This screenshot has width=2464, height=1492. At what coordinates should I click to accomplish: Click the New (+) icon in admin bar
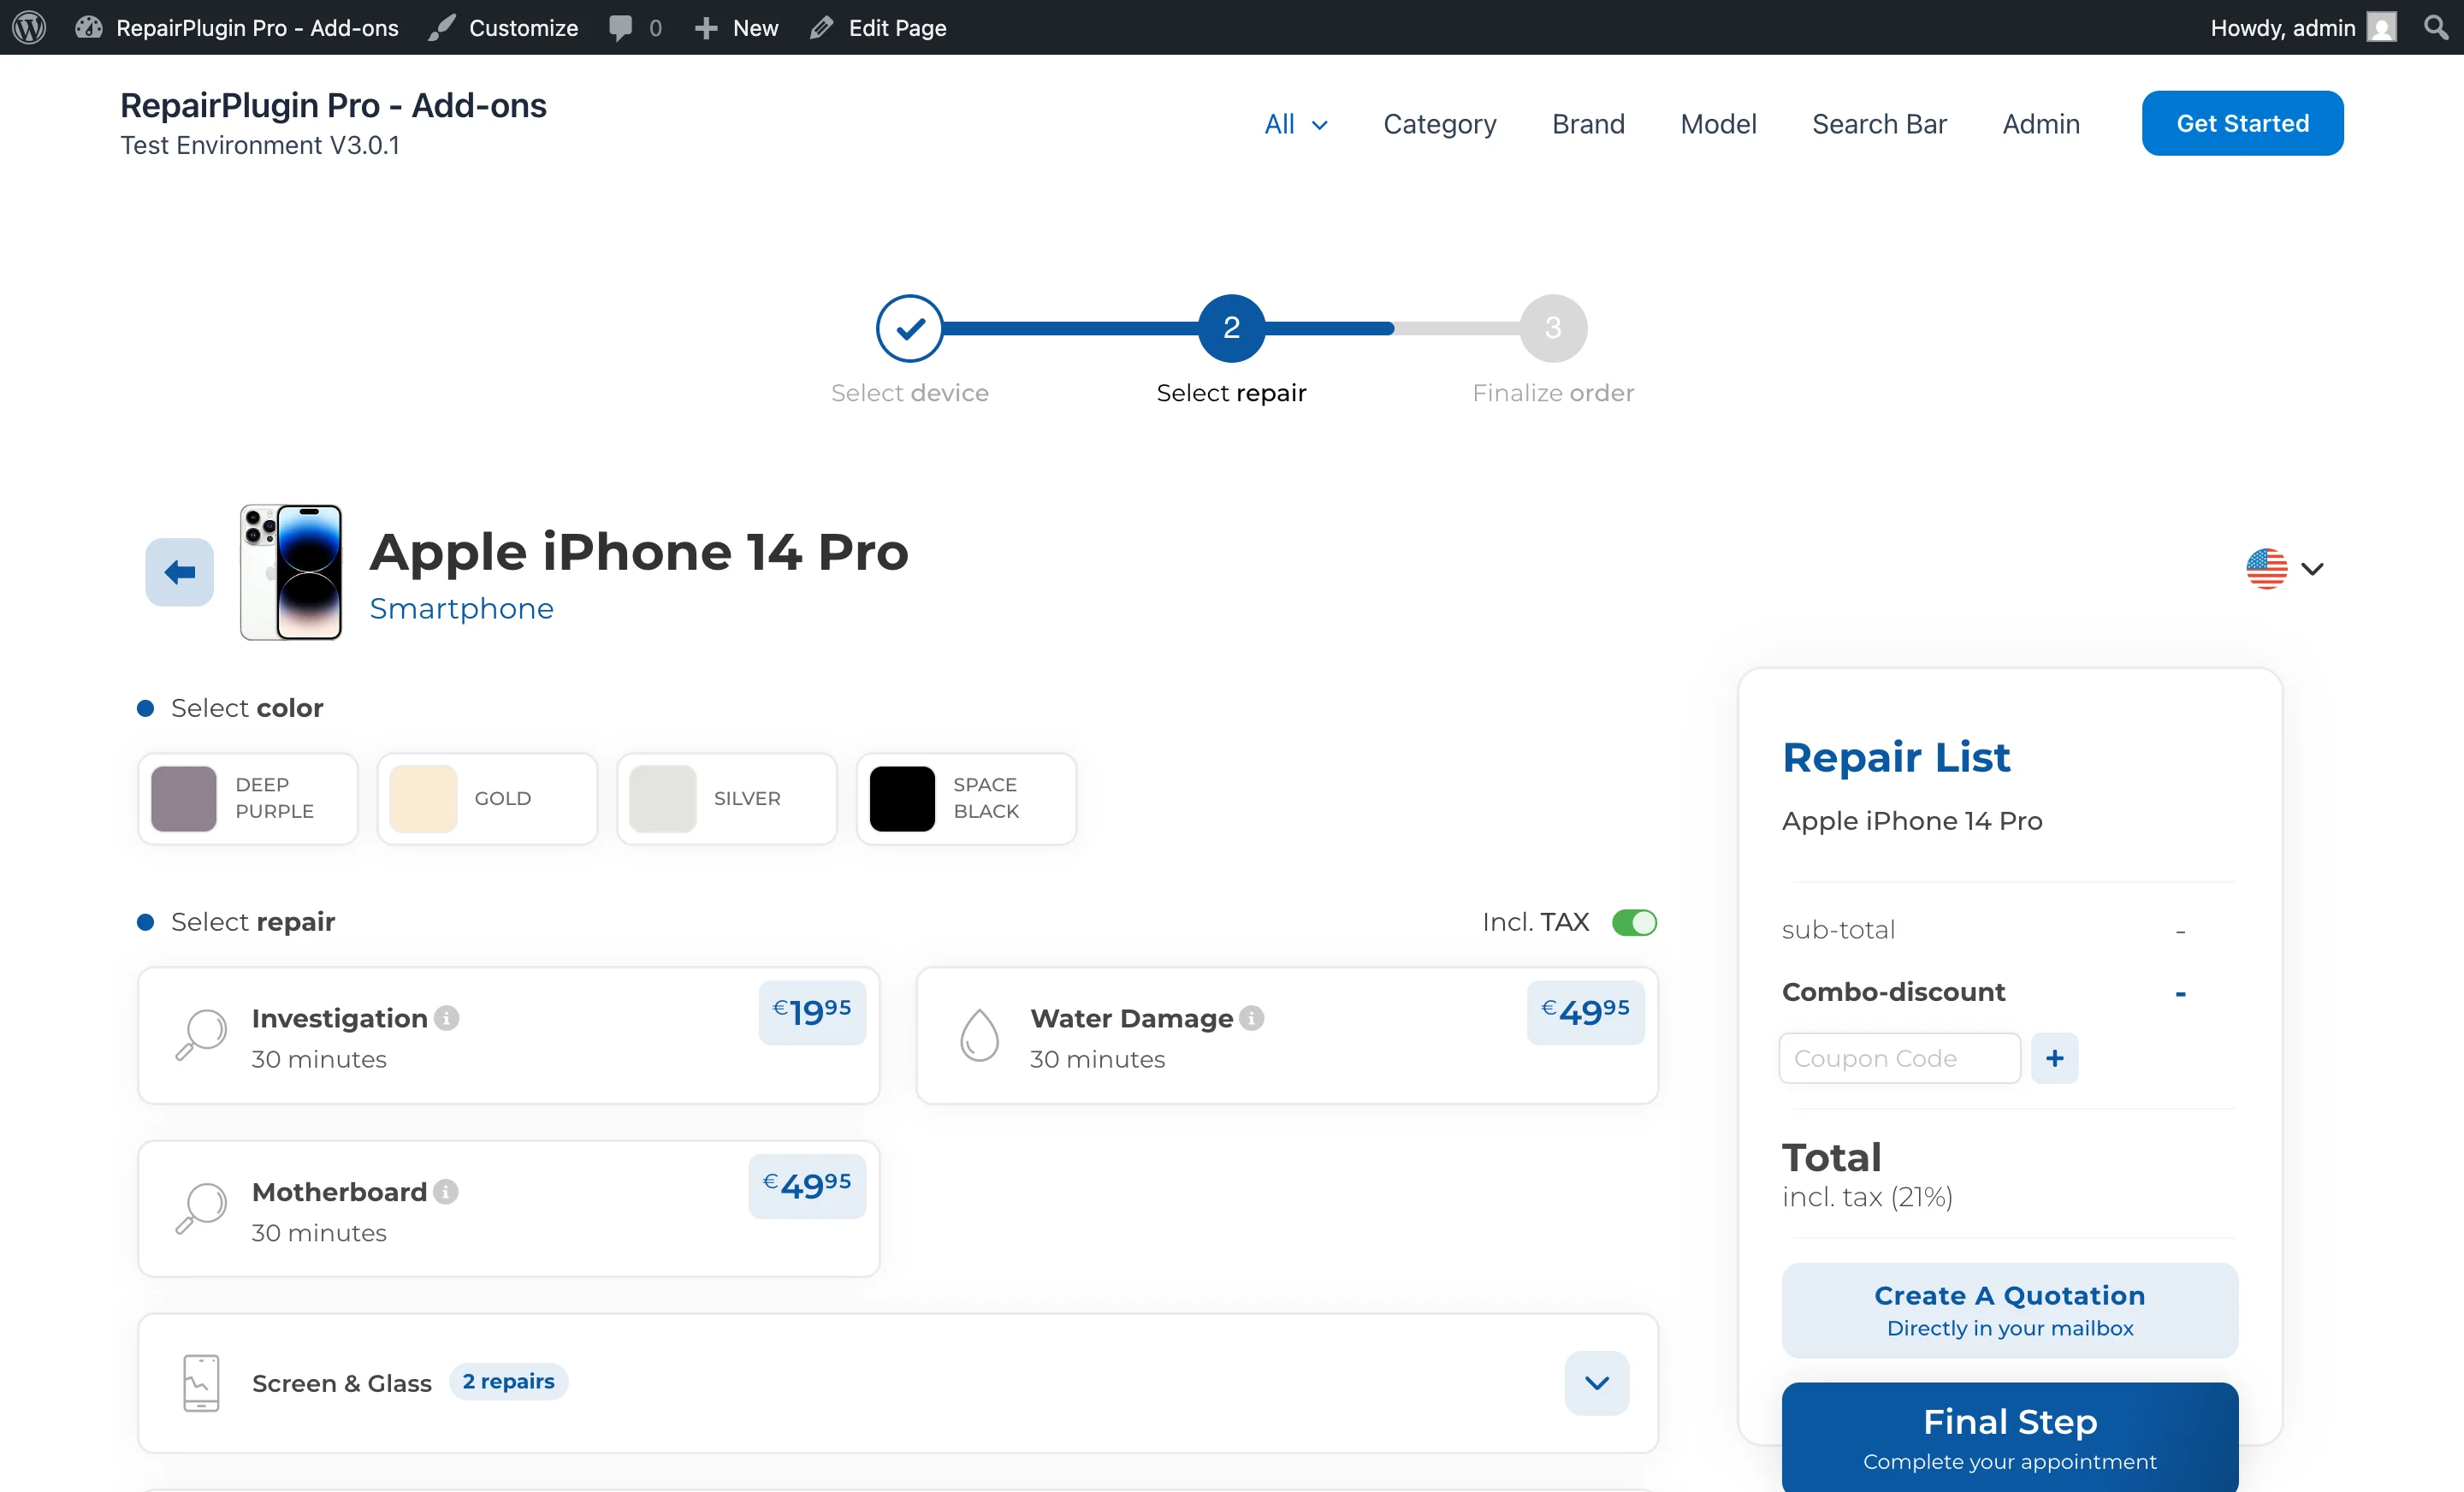click(x=707, y=27)
